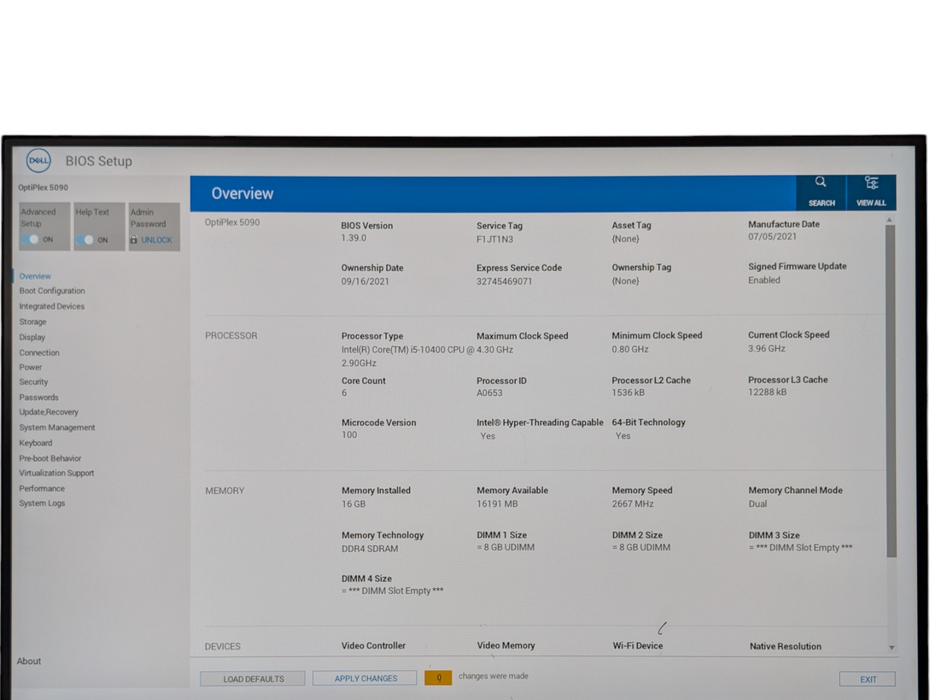Click the scrollbar up arrow
Screen dimensions: 930x700
[890, 220]
